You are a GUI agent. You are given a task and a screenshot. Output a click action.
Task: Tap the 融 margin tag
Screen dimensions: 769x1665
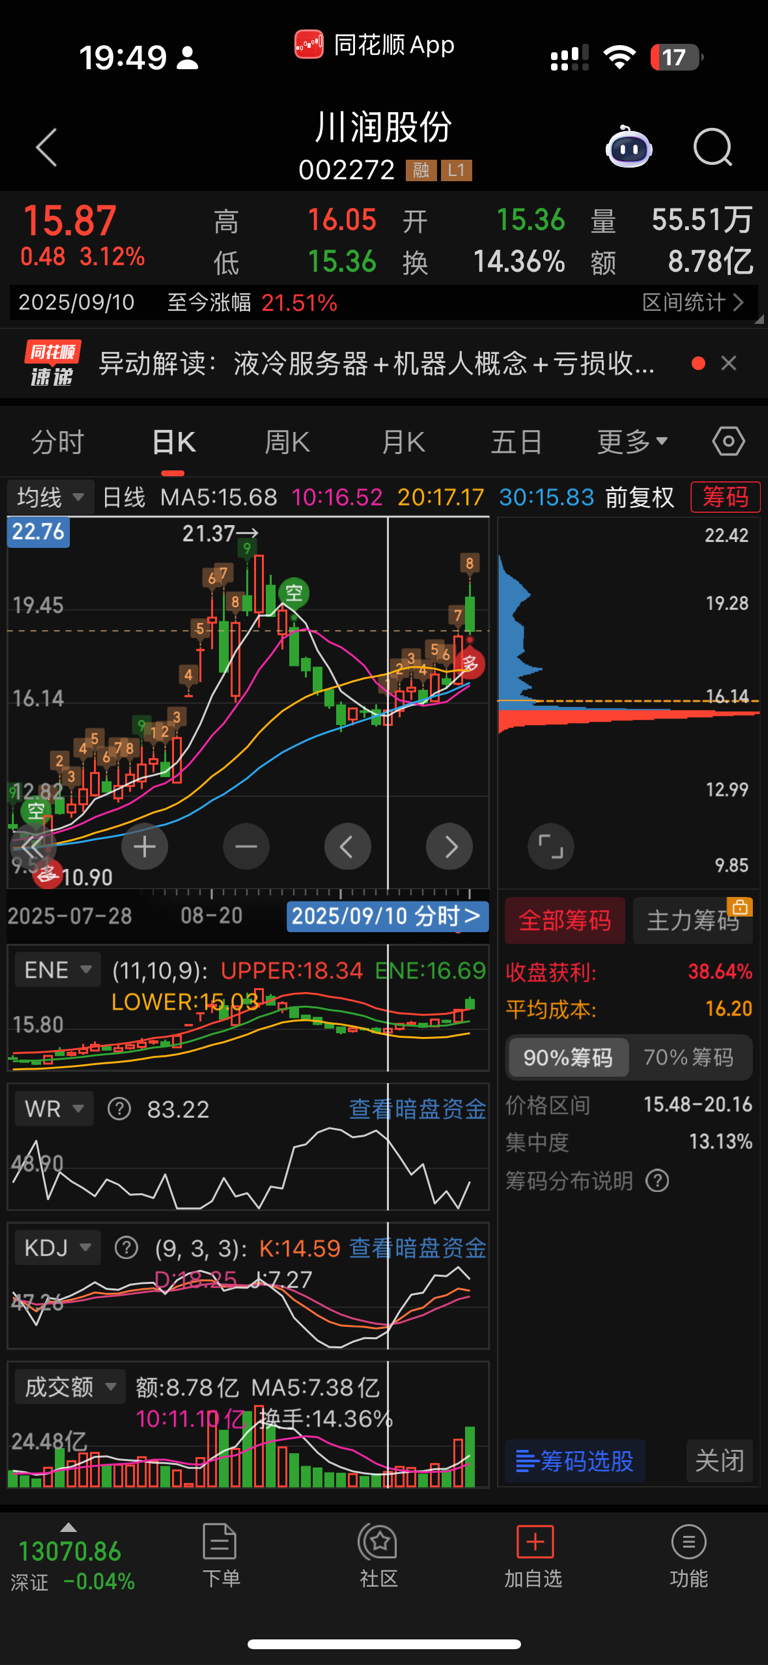(421, 170)
